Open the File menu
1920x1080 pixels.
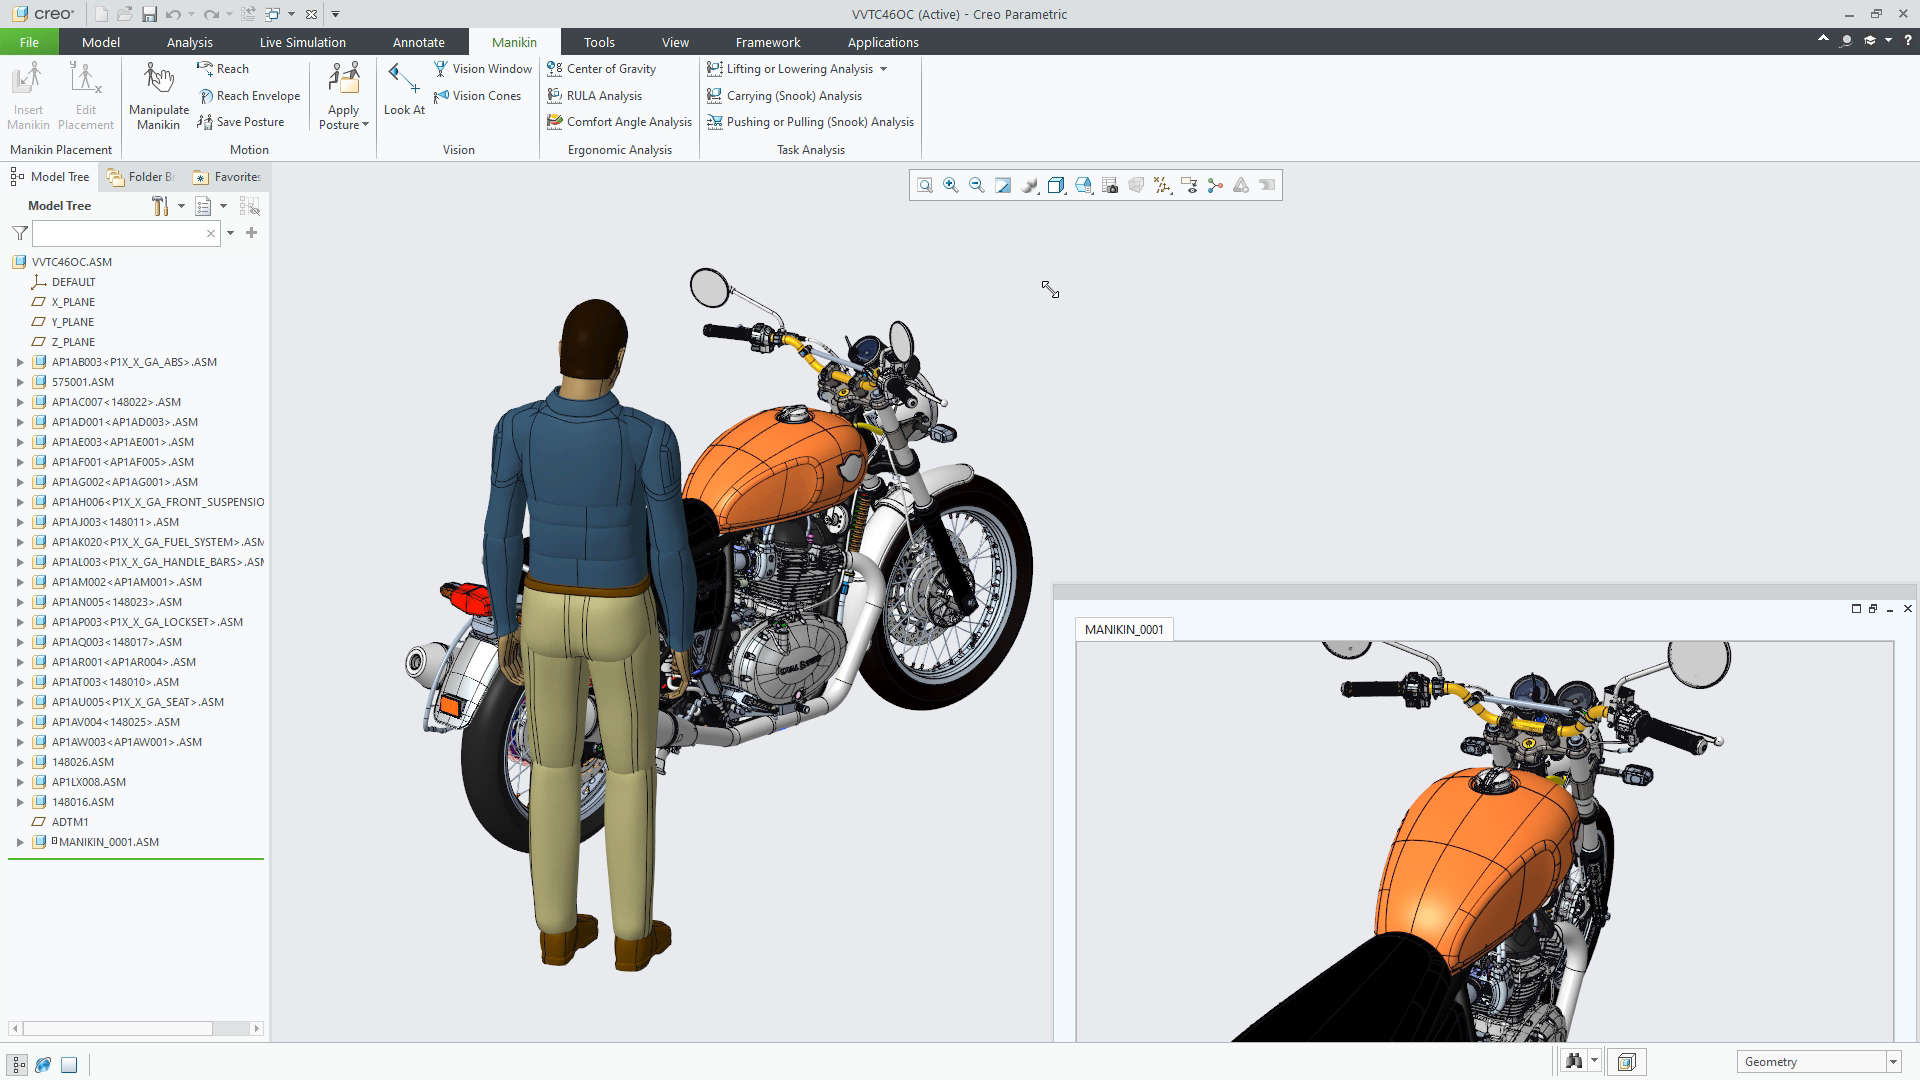coord(29,42)
